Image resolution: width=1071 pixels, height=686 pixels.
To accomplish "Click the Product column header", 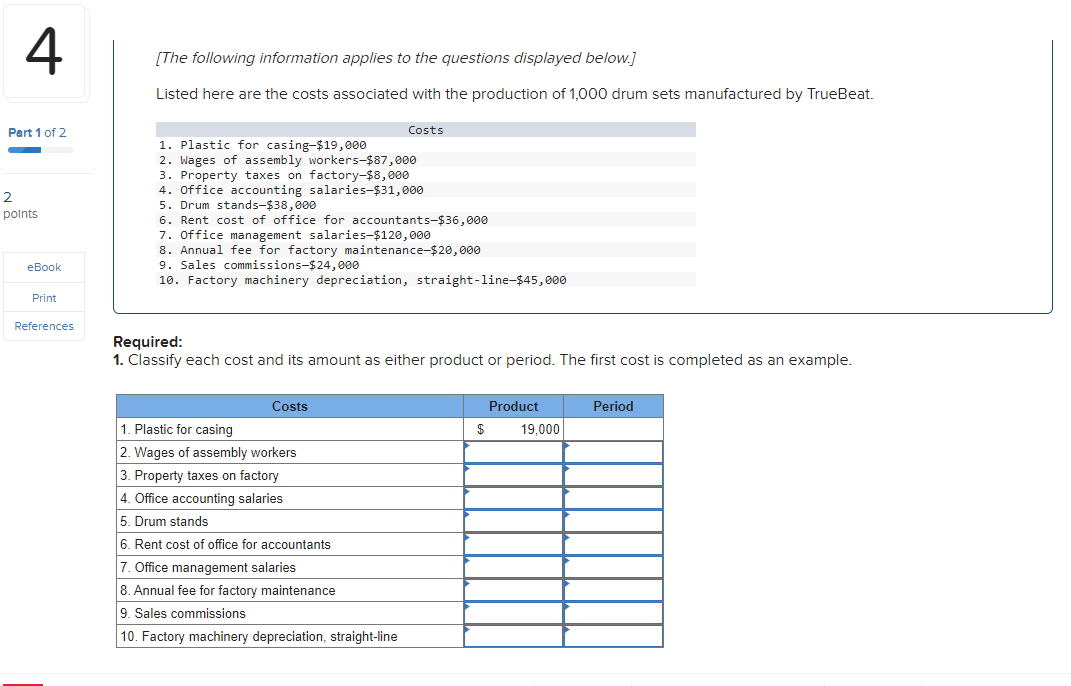I will tap(513, 406).
